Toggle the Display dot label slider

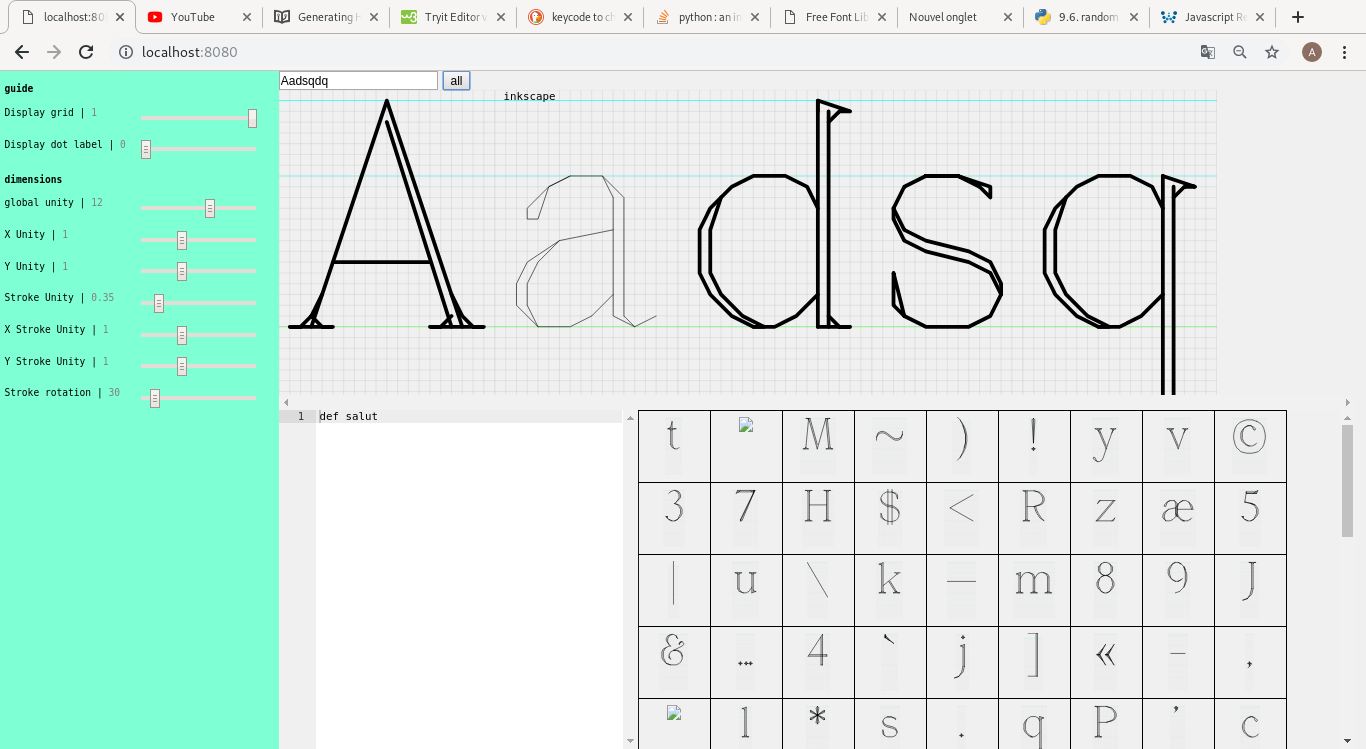(146, 150)
